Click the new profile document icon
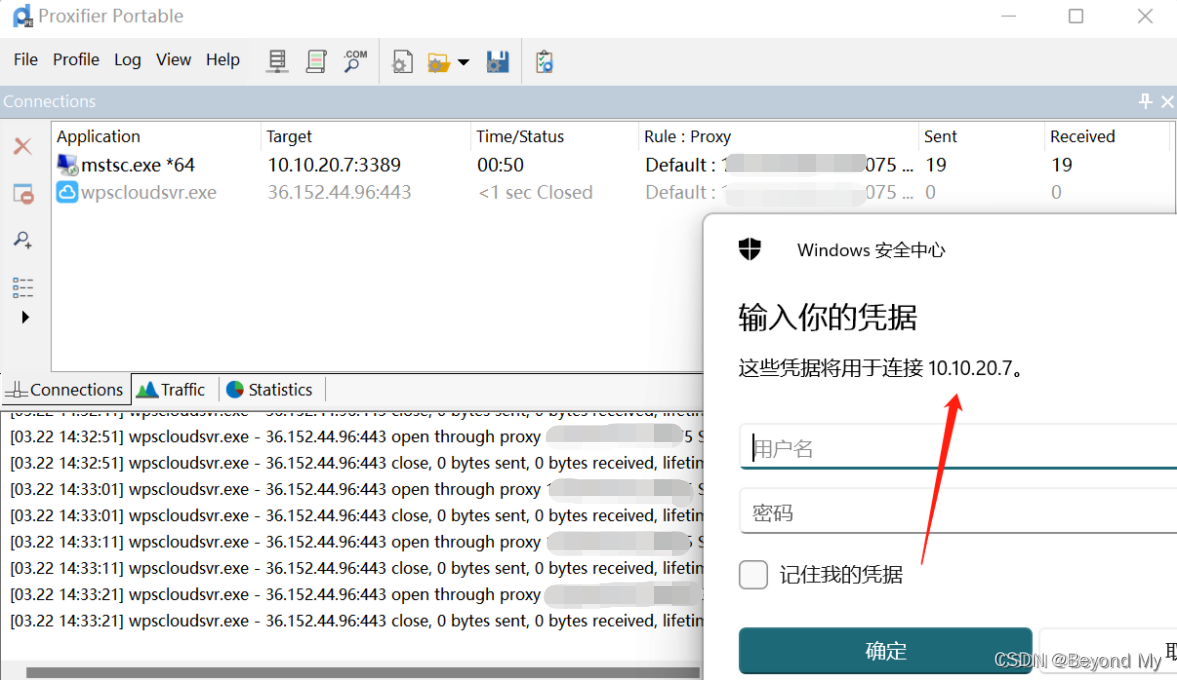This screenshot has width=1177, height=680. click(x=402, y=62)
